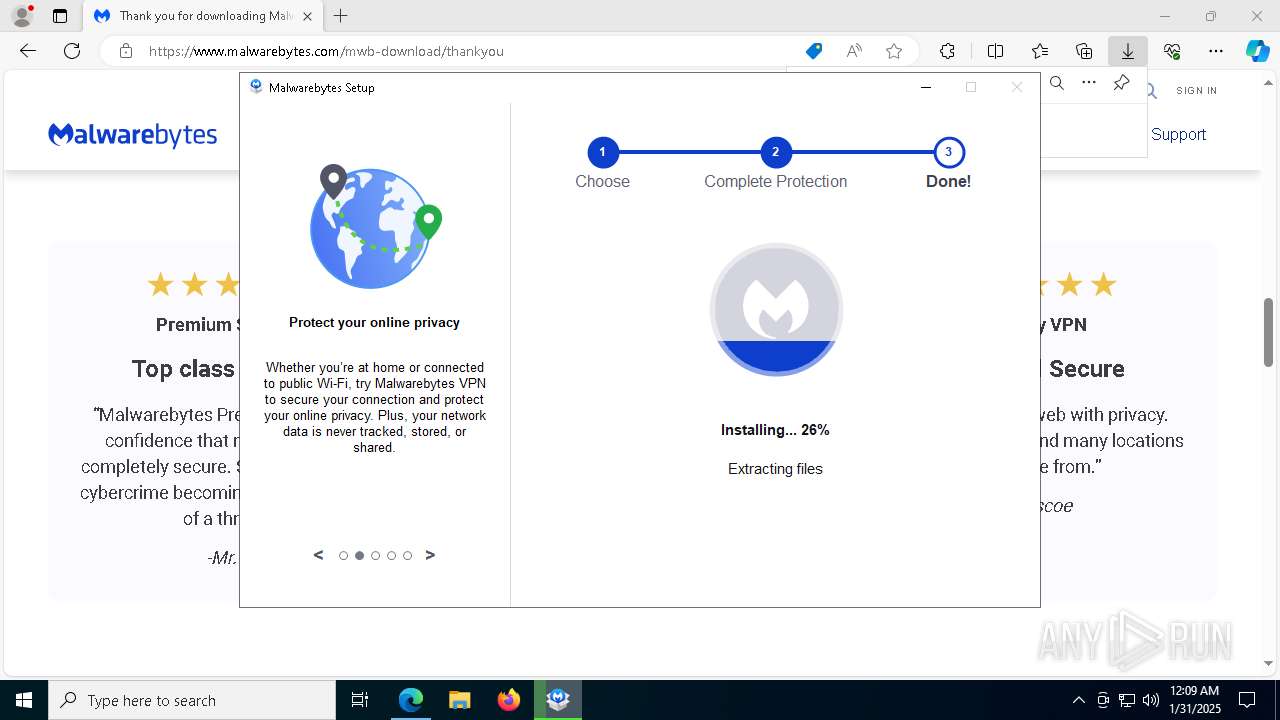
Task: Open the notification center icon
Action: click(x=1247, y=700)
